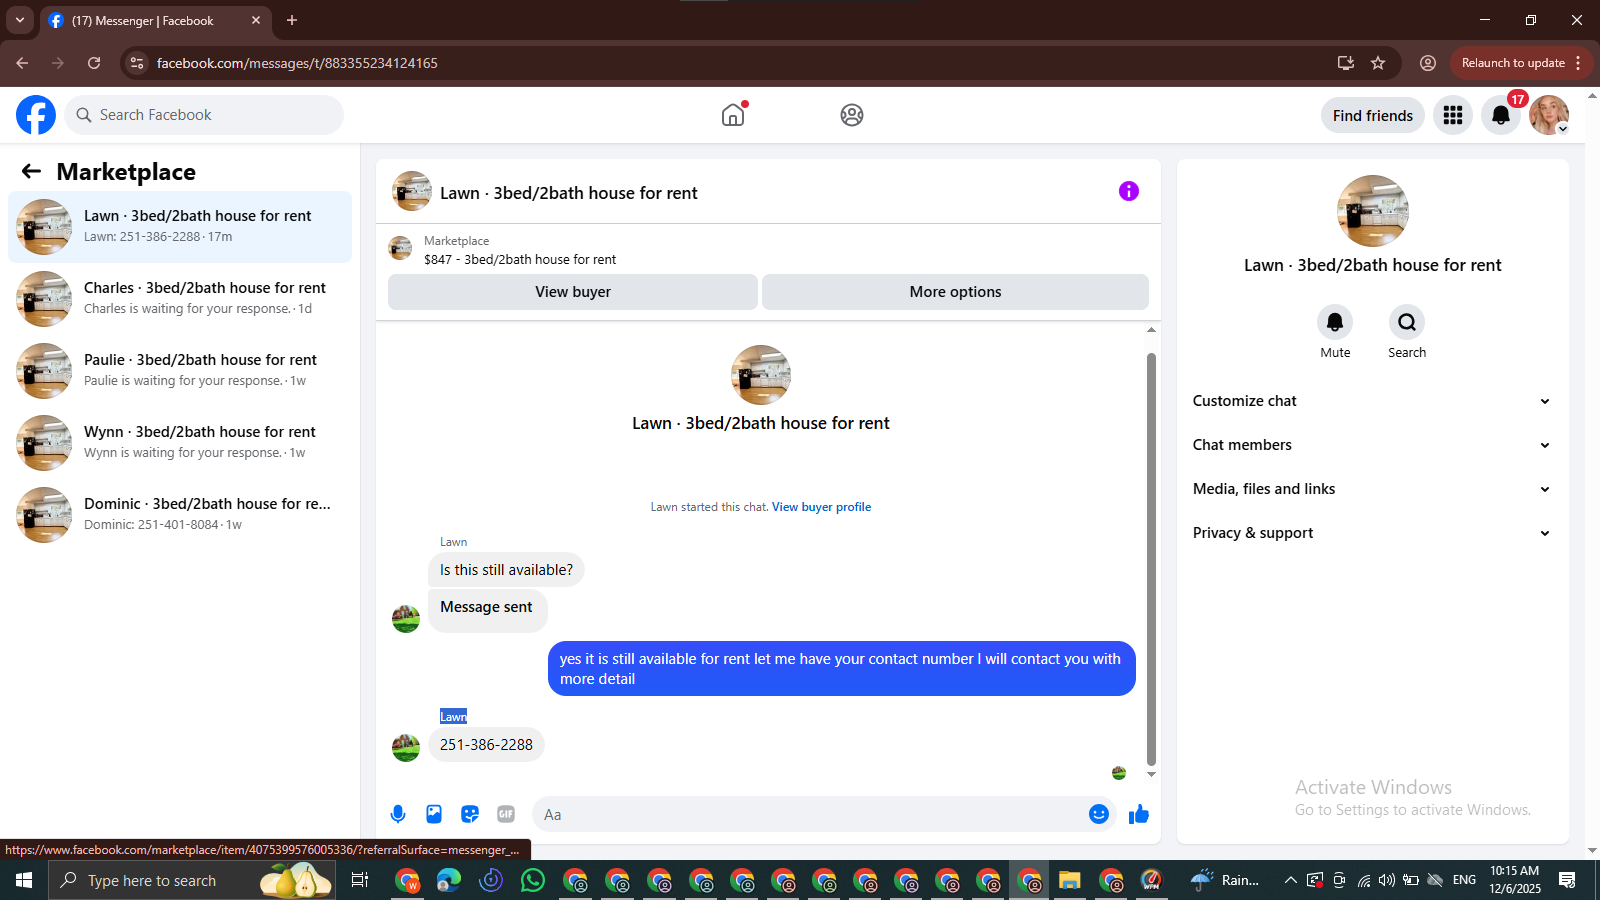Show hidden system tray icons
This screenshot has width=1600, height=900.
click(1290, 880)
